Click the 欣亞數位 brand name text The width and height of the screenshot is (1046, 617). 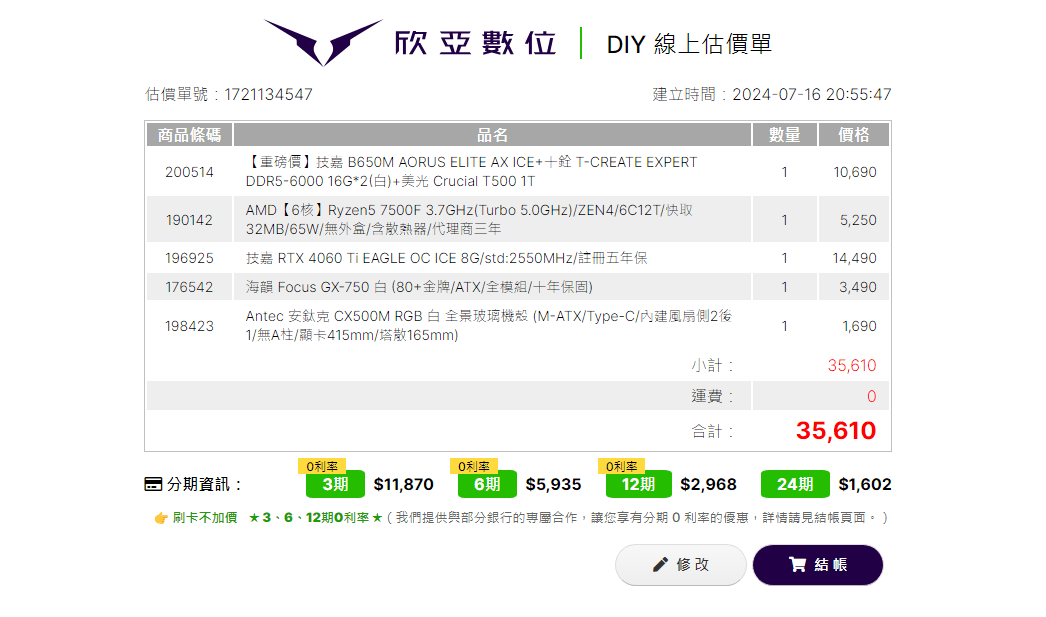pos(475,43)
